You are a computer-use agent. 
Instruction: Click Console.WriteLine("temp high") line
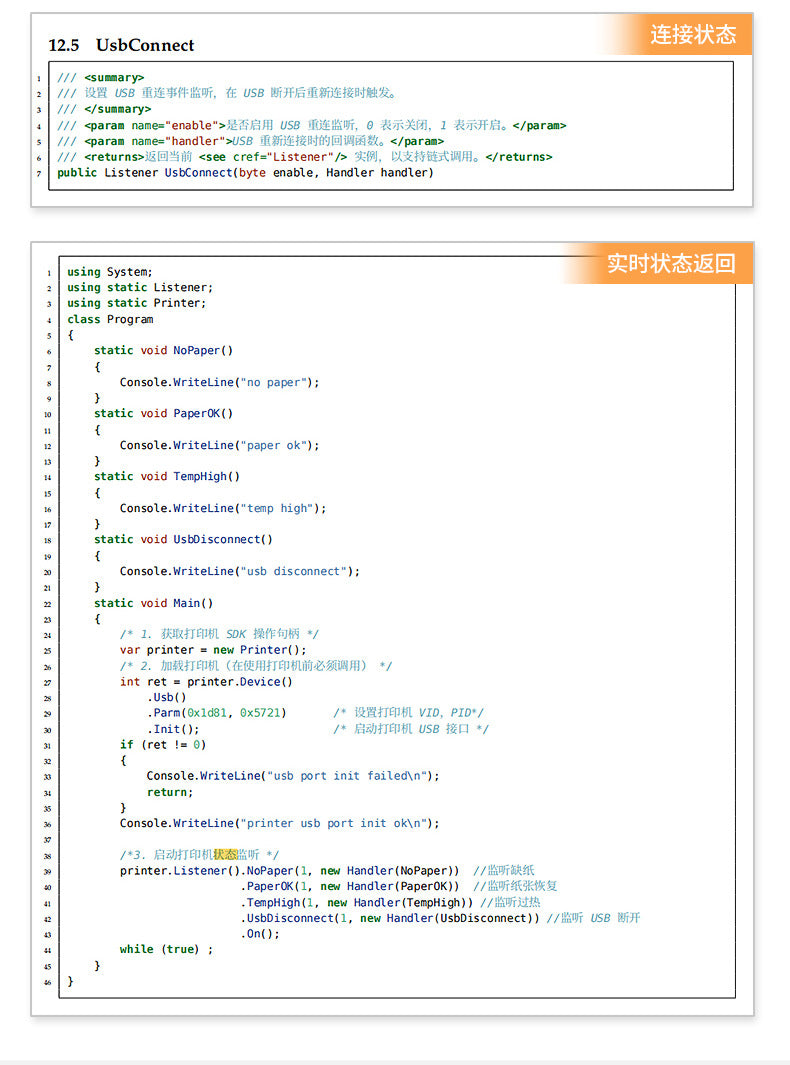[223, 509]
